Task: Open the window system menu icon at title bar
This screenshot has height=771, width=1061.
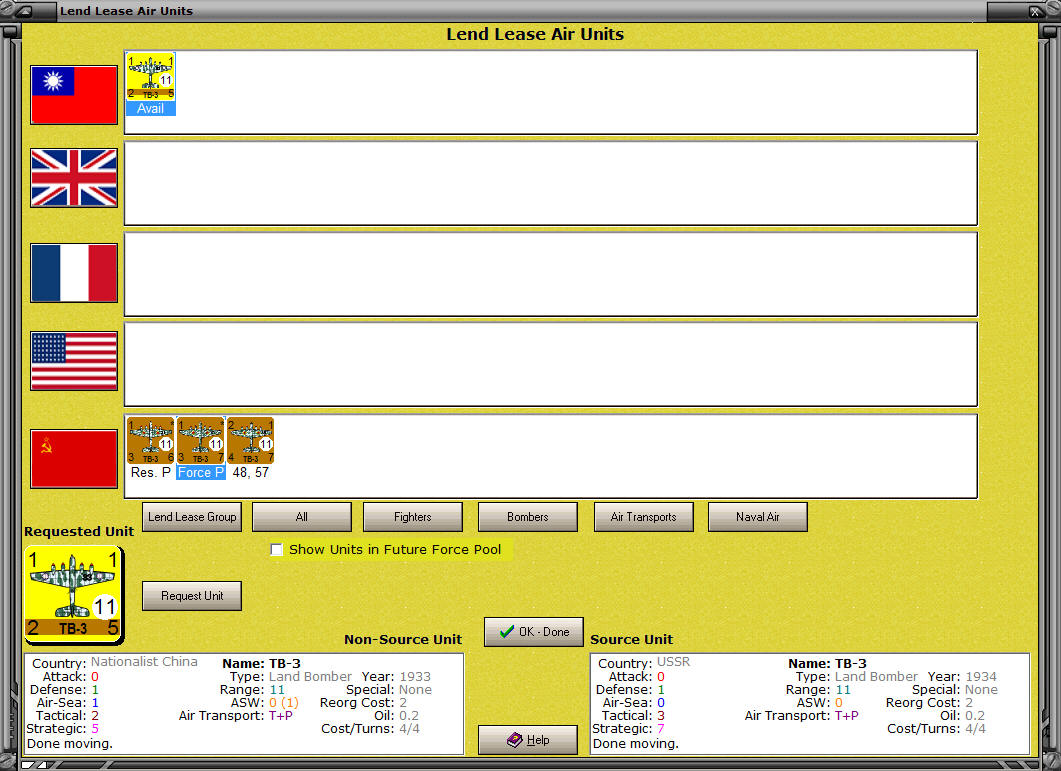Action: coord(25,11)
